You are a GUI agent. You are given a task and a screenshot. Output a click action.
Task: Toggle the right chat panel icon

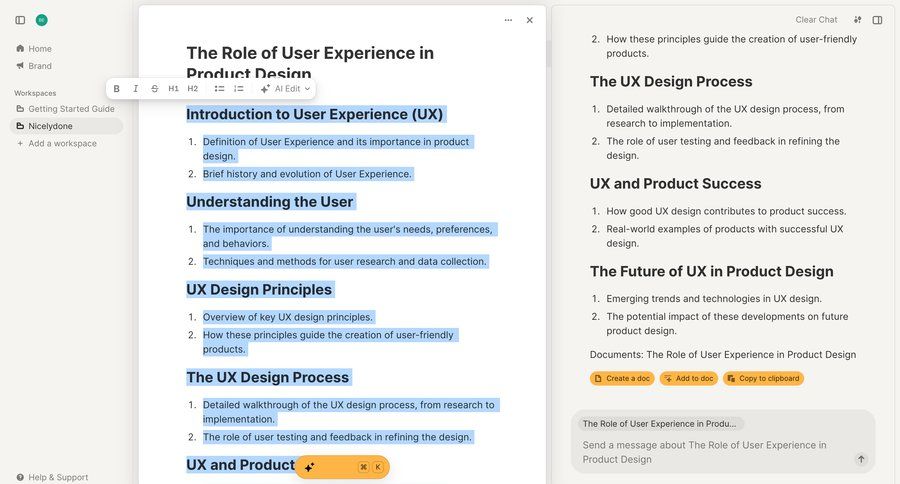coord(877,20)
